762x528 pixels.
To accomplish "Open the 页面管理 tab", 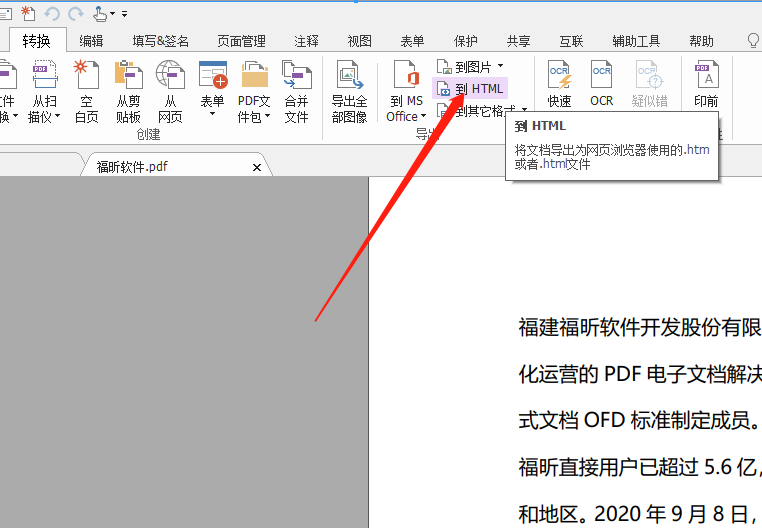I will (242, 41).
